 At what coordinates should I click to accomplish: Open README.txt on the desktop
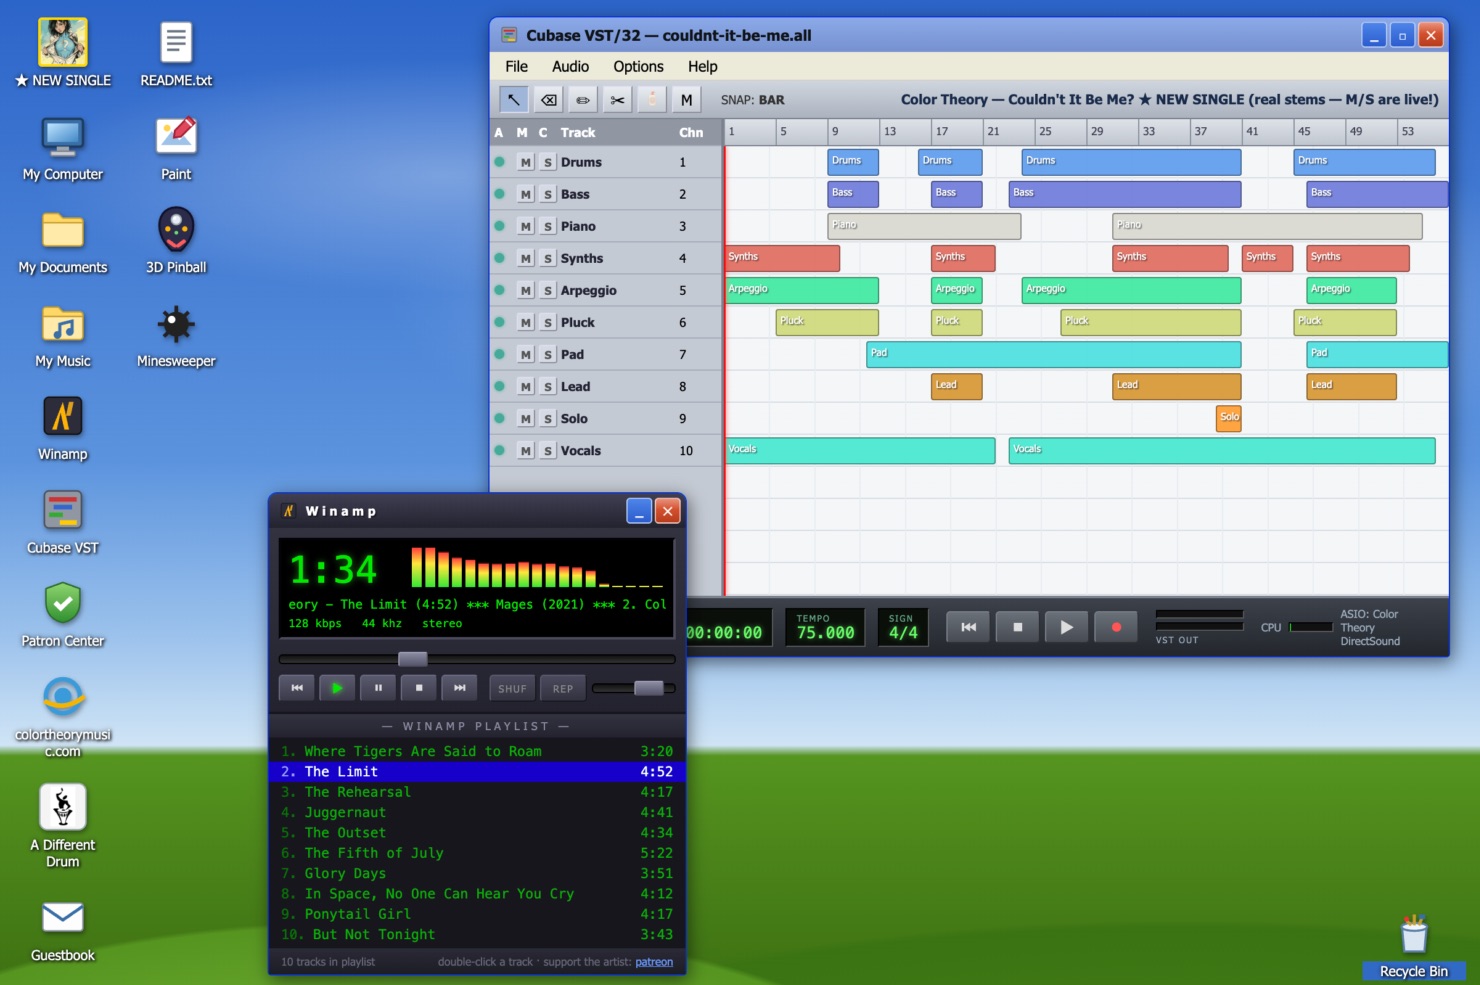[176, 53]
